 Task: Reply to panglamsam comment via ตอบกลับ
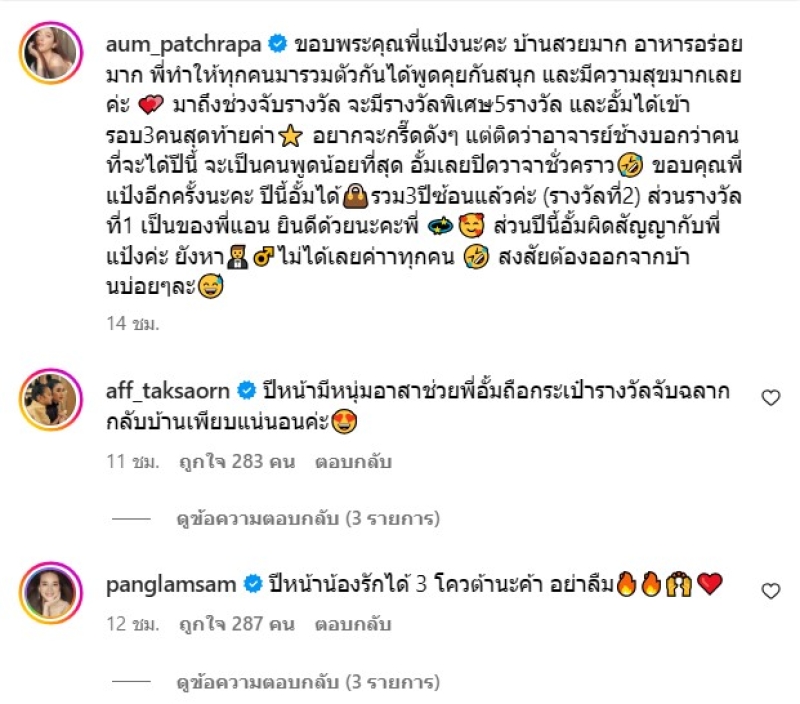[353, 624]
